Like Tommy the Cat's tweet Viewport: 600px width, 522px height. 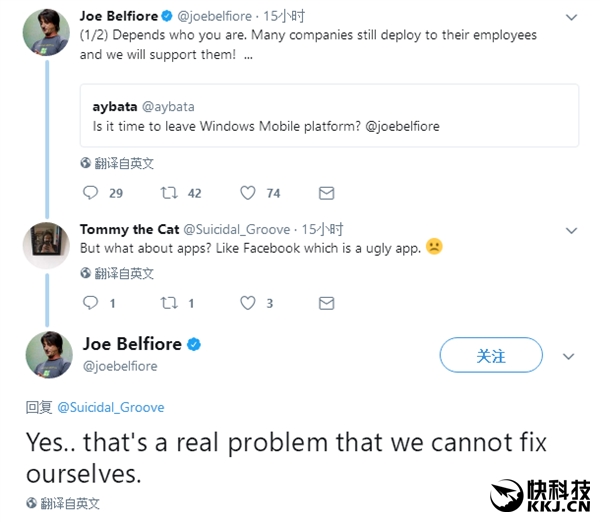pos(248,303)
